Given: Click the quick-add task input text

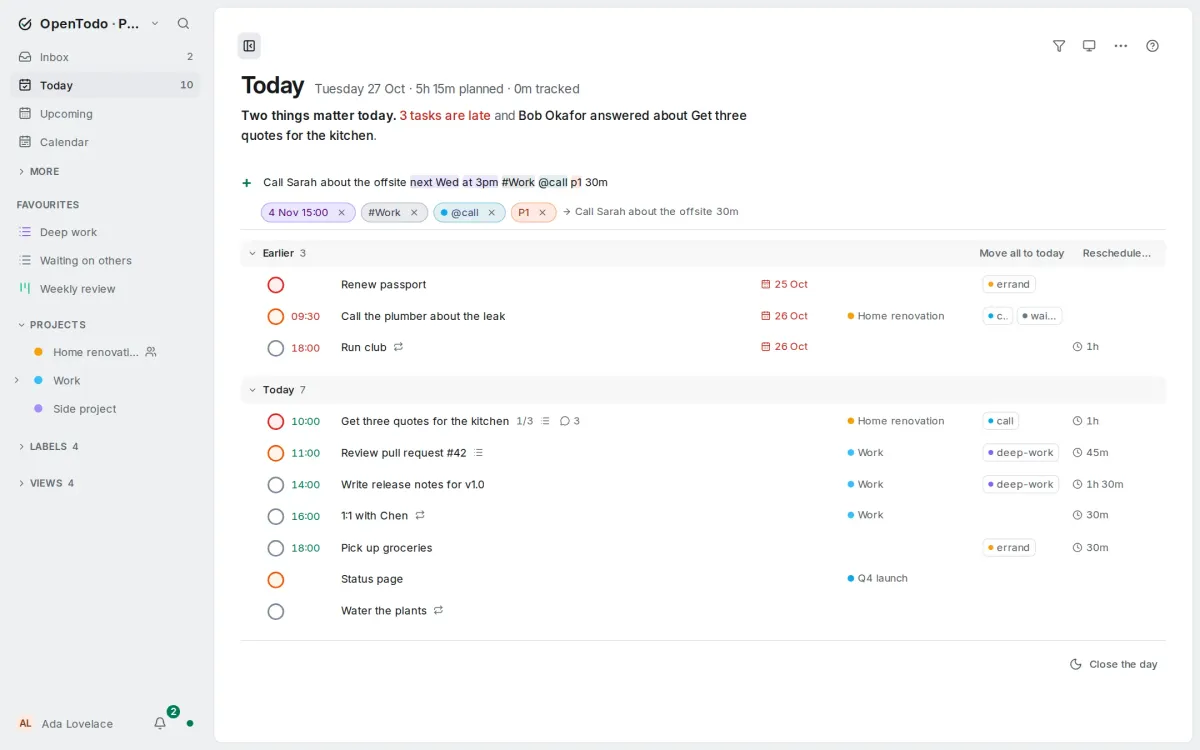Looking at the screenshot, I should 435,182.
